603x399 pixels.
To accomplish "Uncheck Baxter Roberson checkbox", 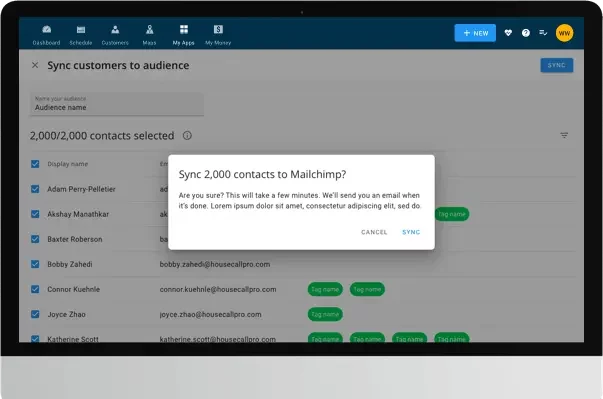I will 35,239.
